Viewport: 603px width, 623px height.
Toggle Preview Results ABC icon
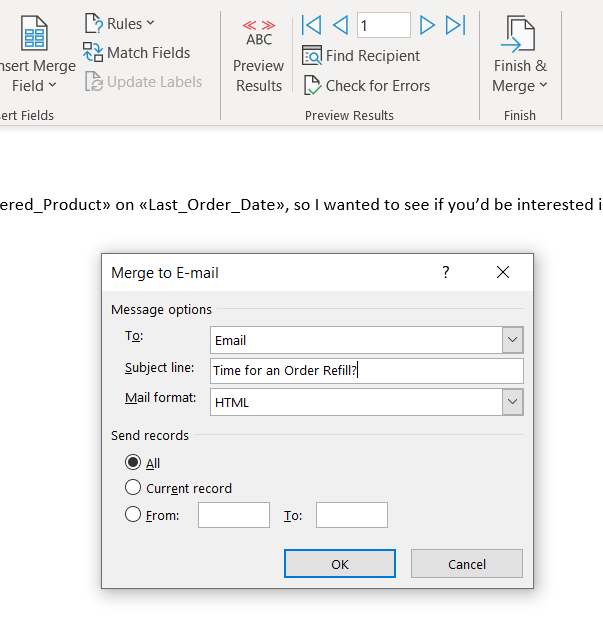[259, 34]
